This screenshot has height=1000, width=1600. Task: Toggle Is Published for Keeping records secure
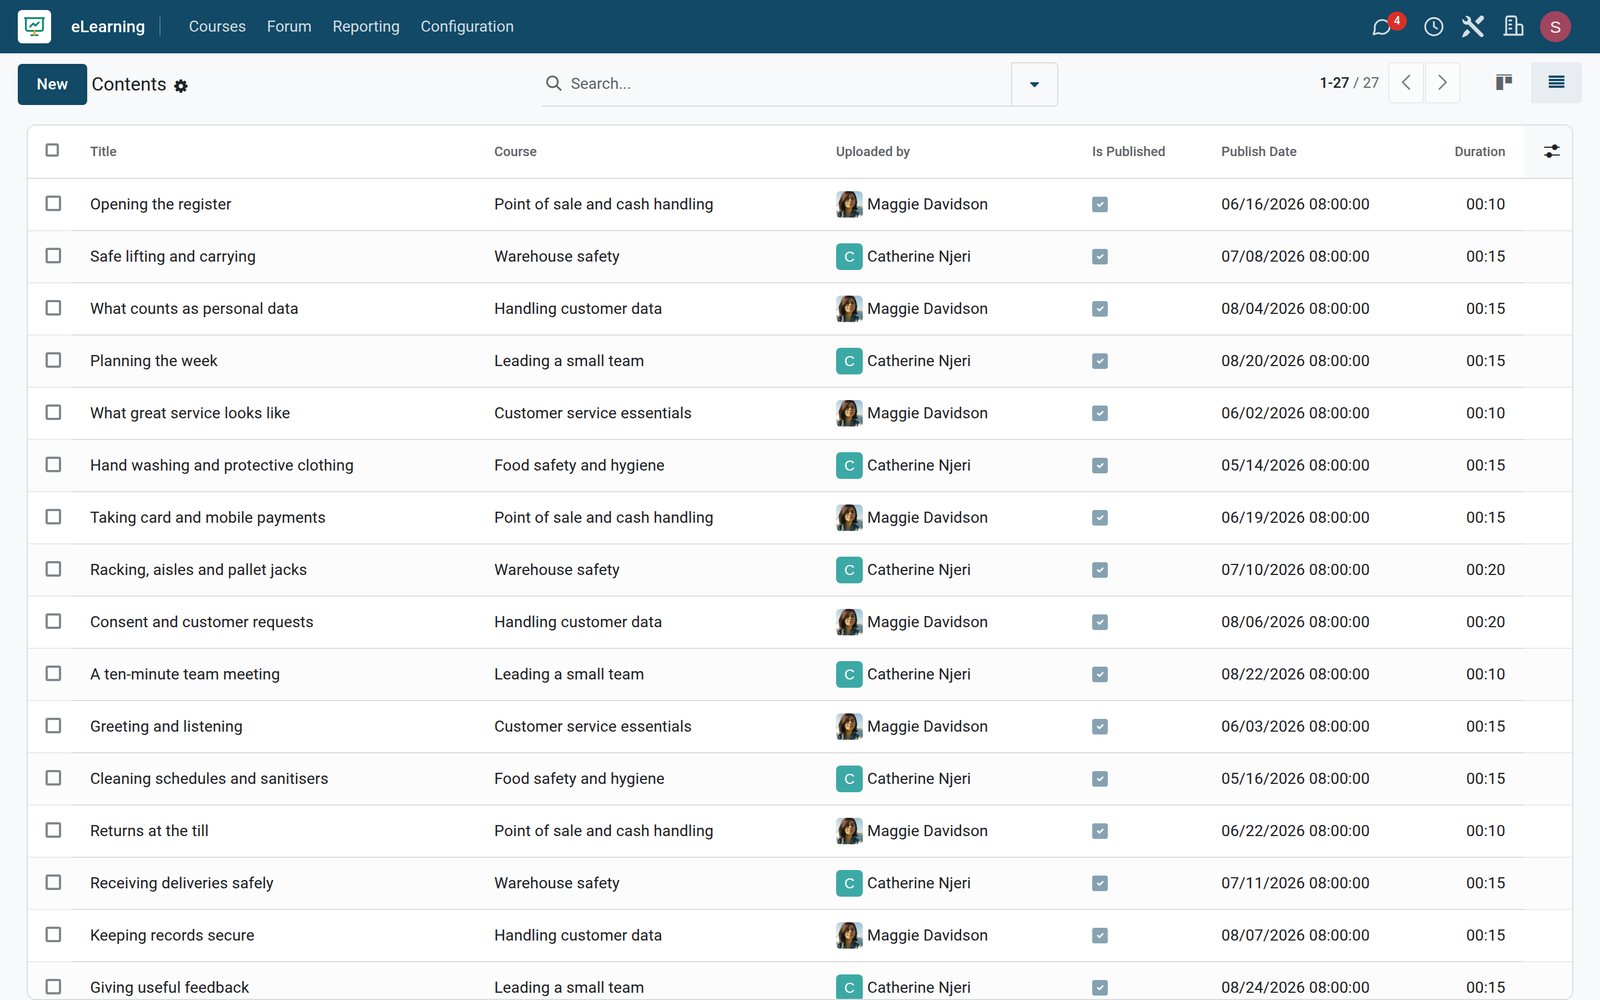pos(1100,936)
